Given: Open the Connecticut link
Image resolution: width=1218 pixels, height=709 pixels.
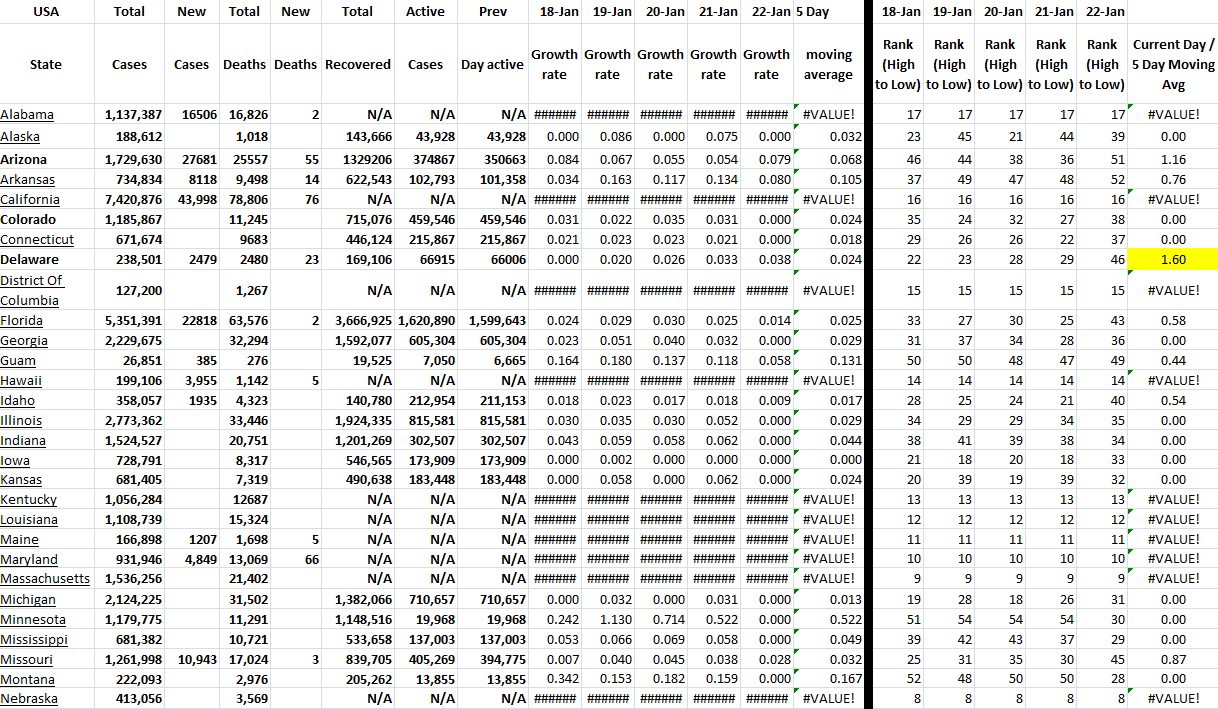Looking at the screenshot, I should [x=37, y=240].
